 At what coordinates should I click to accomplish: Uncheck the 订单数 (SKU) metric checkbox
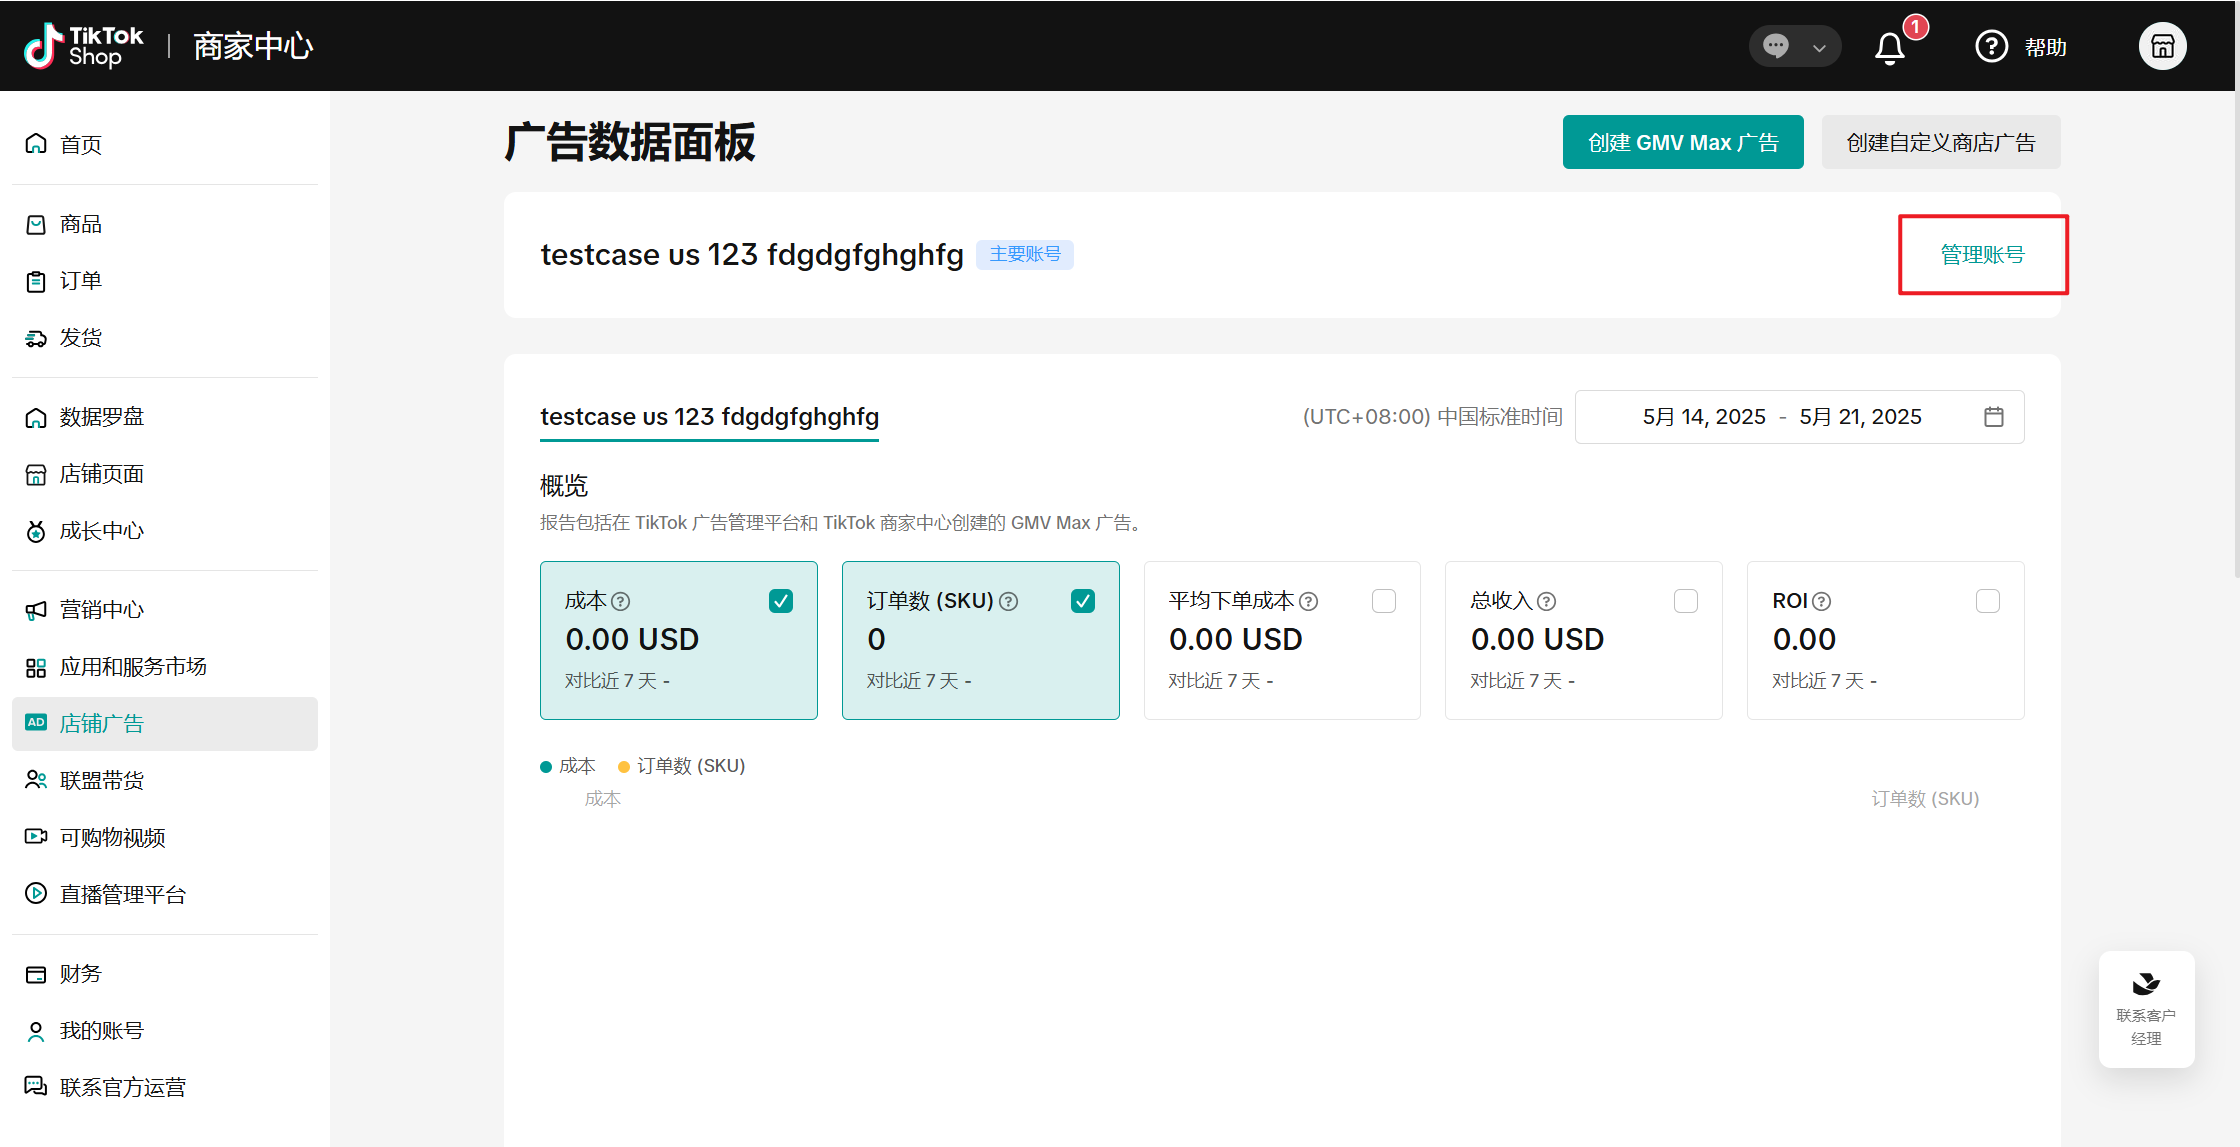click(1083, 601)
